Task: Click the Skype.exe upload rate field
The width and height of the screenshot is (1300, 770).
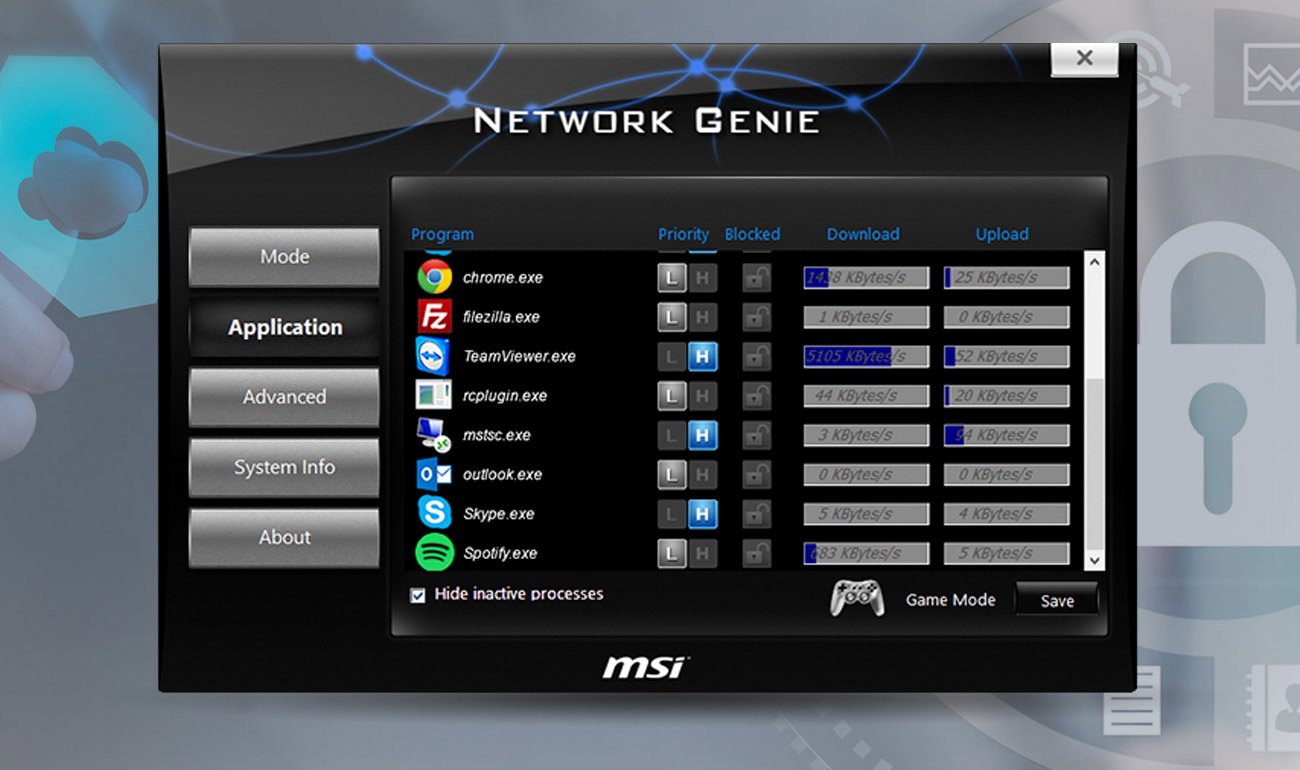Action: click(1006, 514)
